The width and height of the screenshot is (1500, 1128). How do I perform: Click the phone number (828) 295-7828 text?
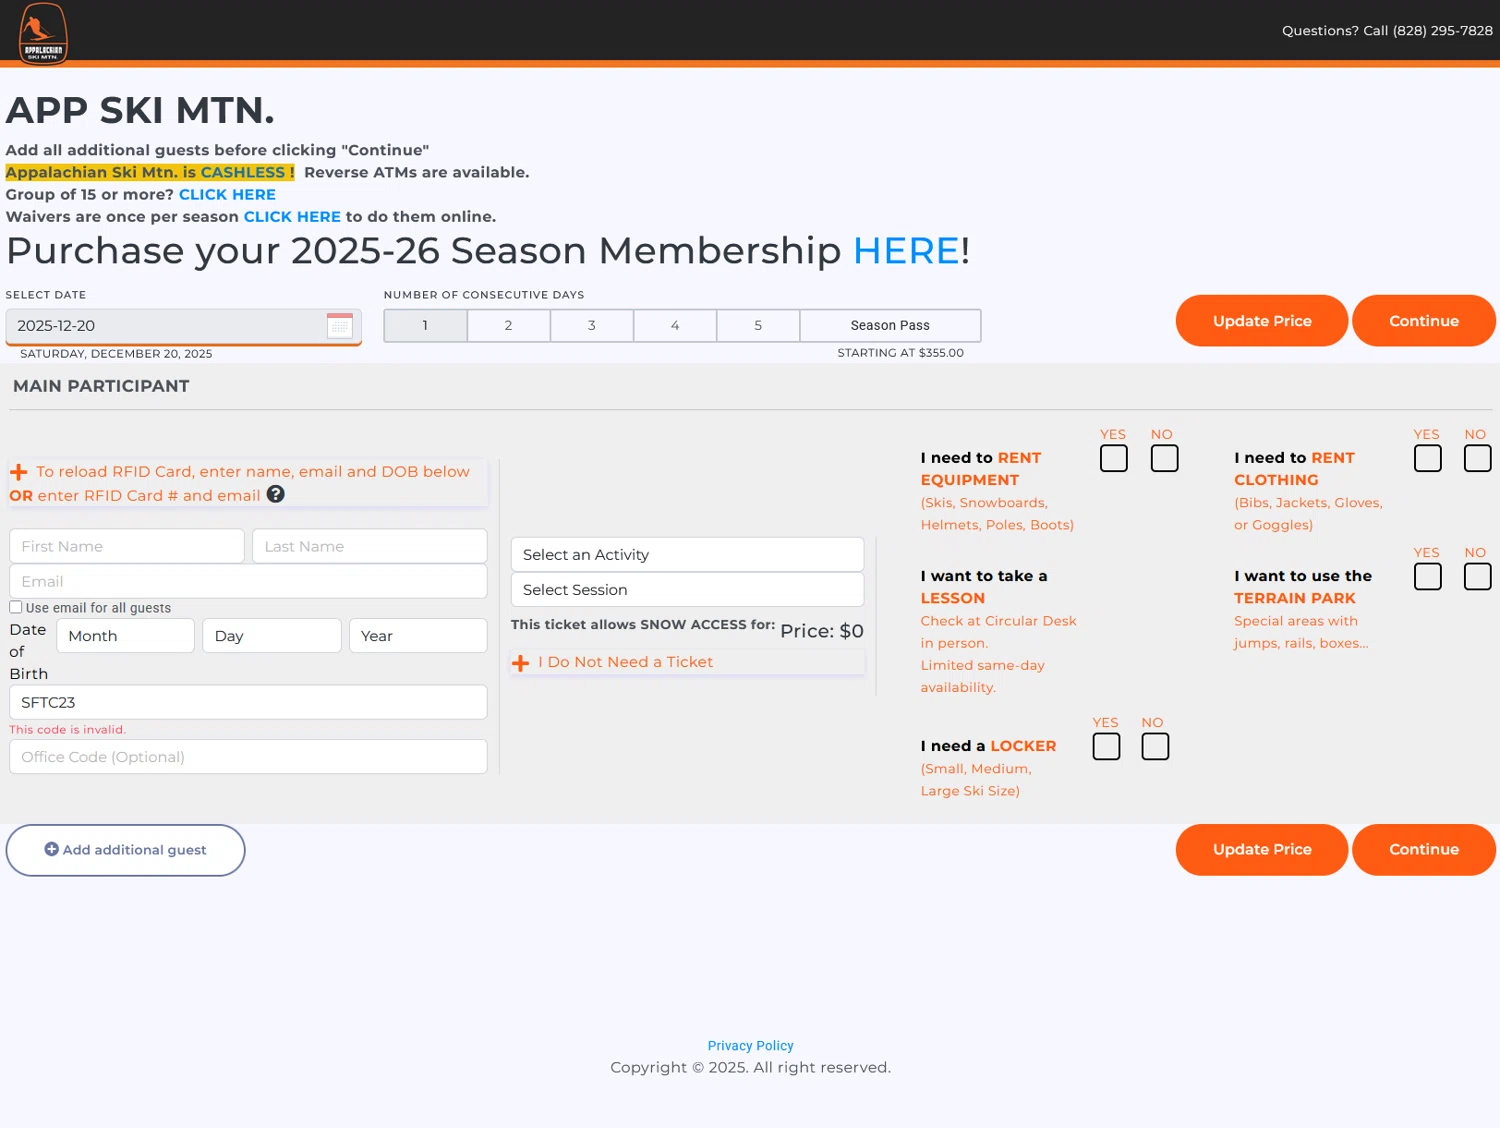click(1442, 31)
